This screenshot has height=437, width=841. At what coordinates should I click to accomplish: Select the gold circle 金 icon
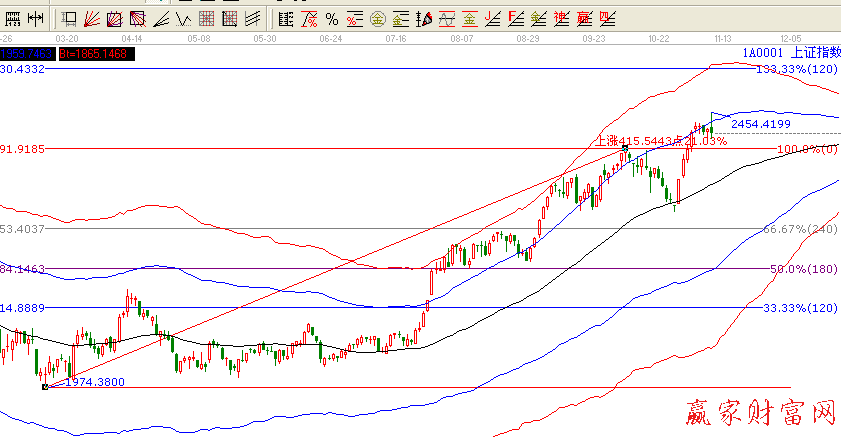(x=378, y=18)
